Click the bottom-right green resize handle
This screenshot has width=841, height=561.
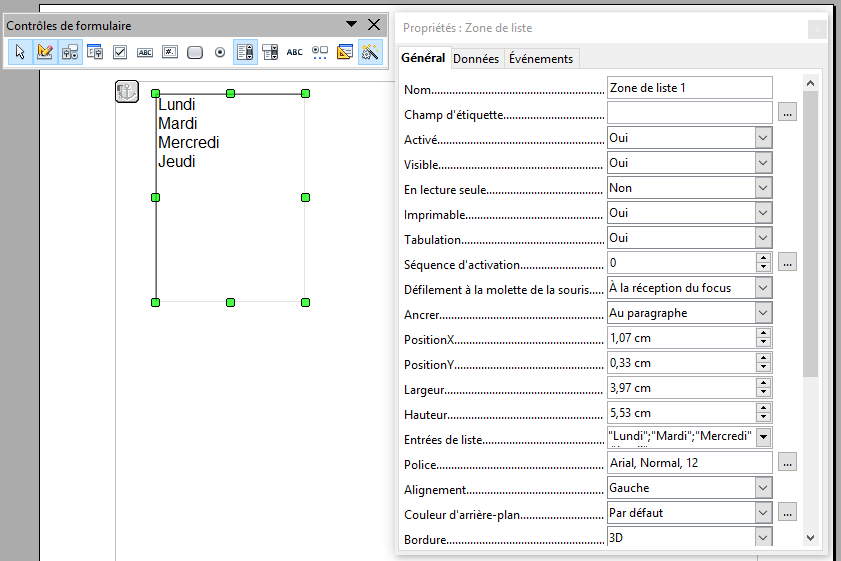coord(306,302)
